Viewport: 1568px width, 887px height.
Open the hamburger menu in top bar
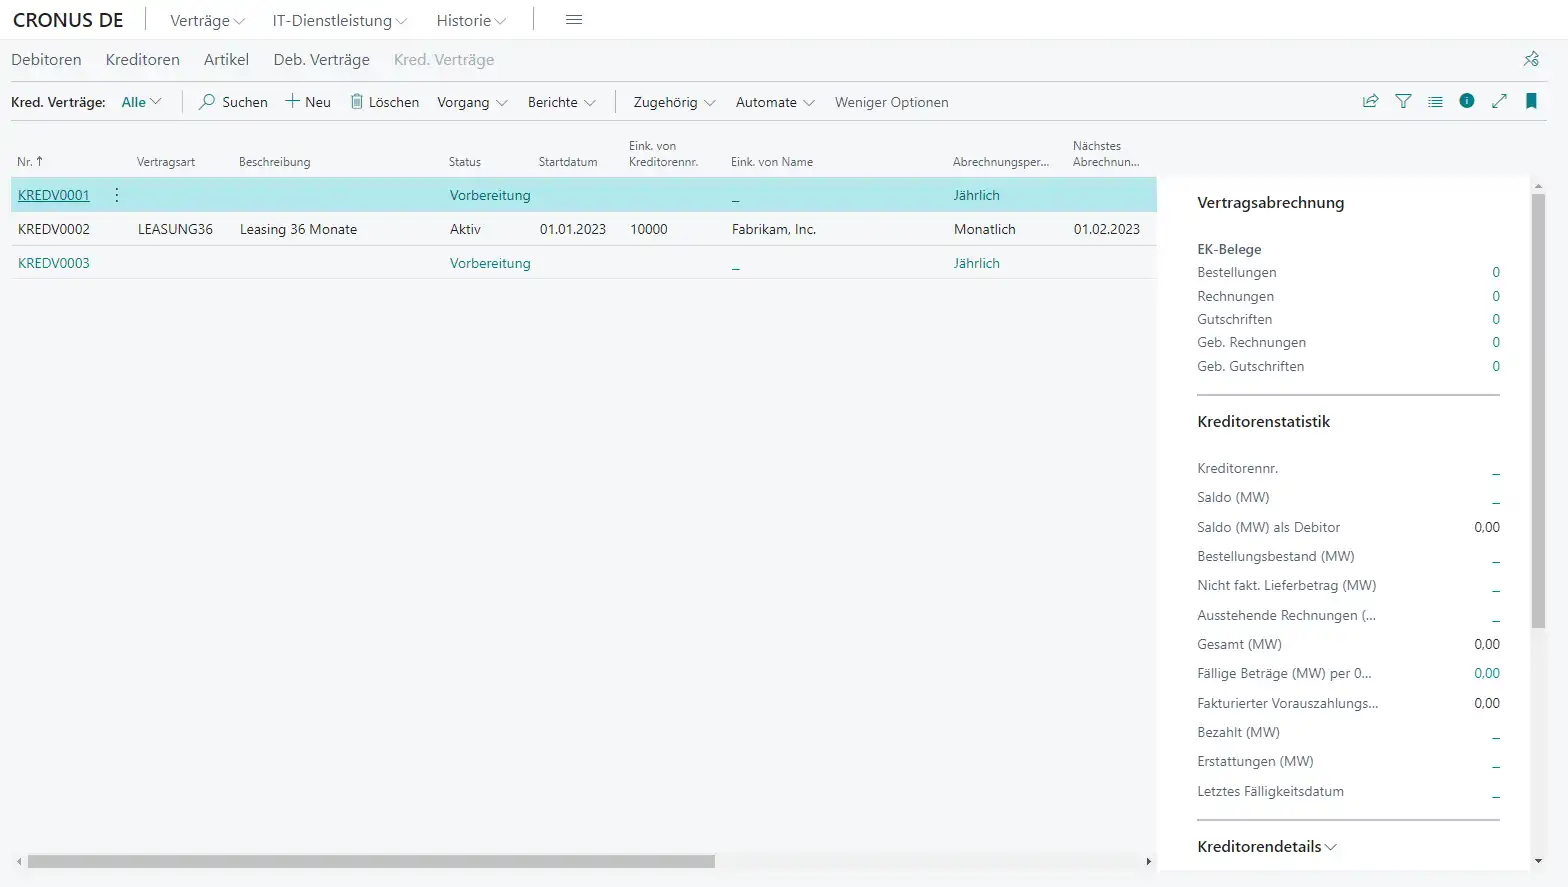click(574, 20)
